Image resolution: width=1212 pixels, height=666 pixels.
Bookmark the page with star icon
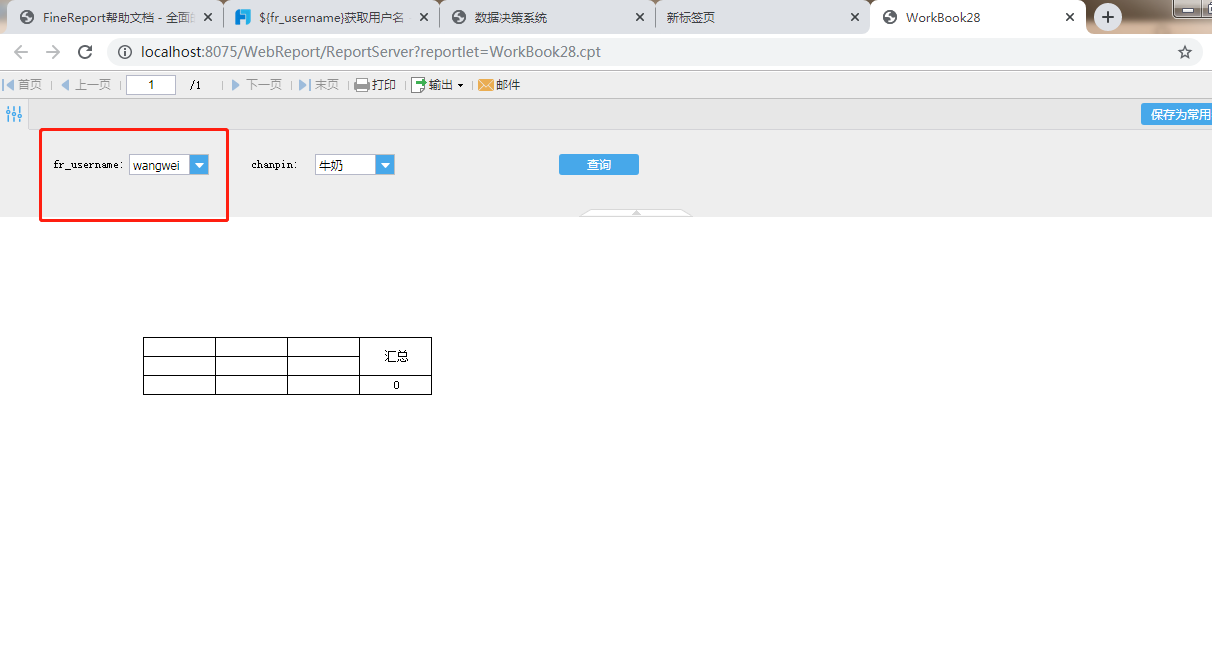(1185, 52)
